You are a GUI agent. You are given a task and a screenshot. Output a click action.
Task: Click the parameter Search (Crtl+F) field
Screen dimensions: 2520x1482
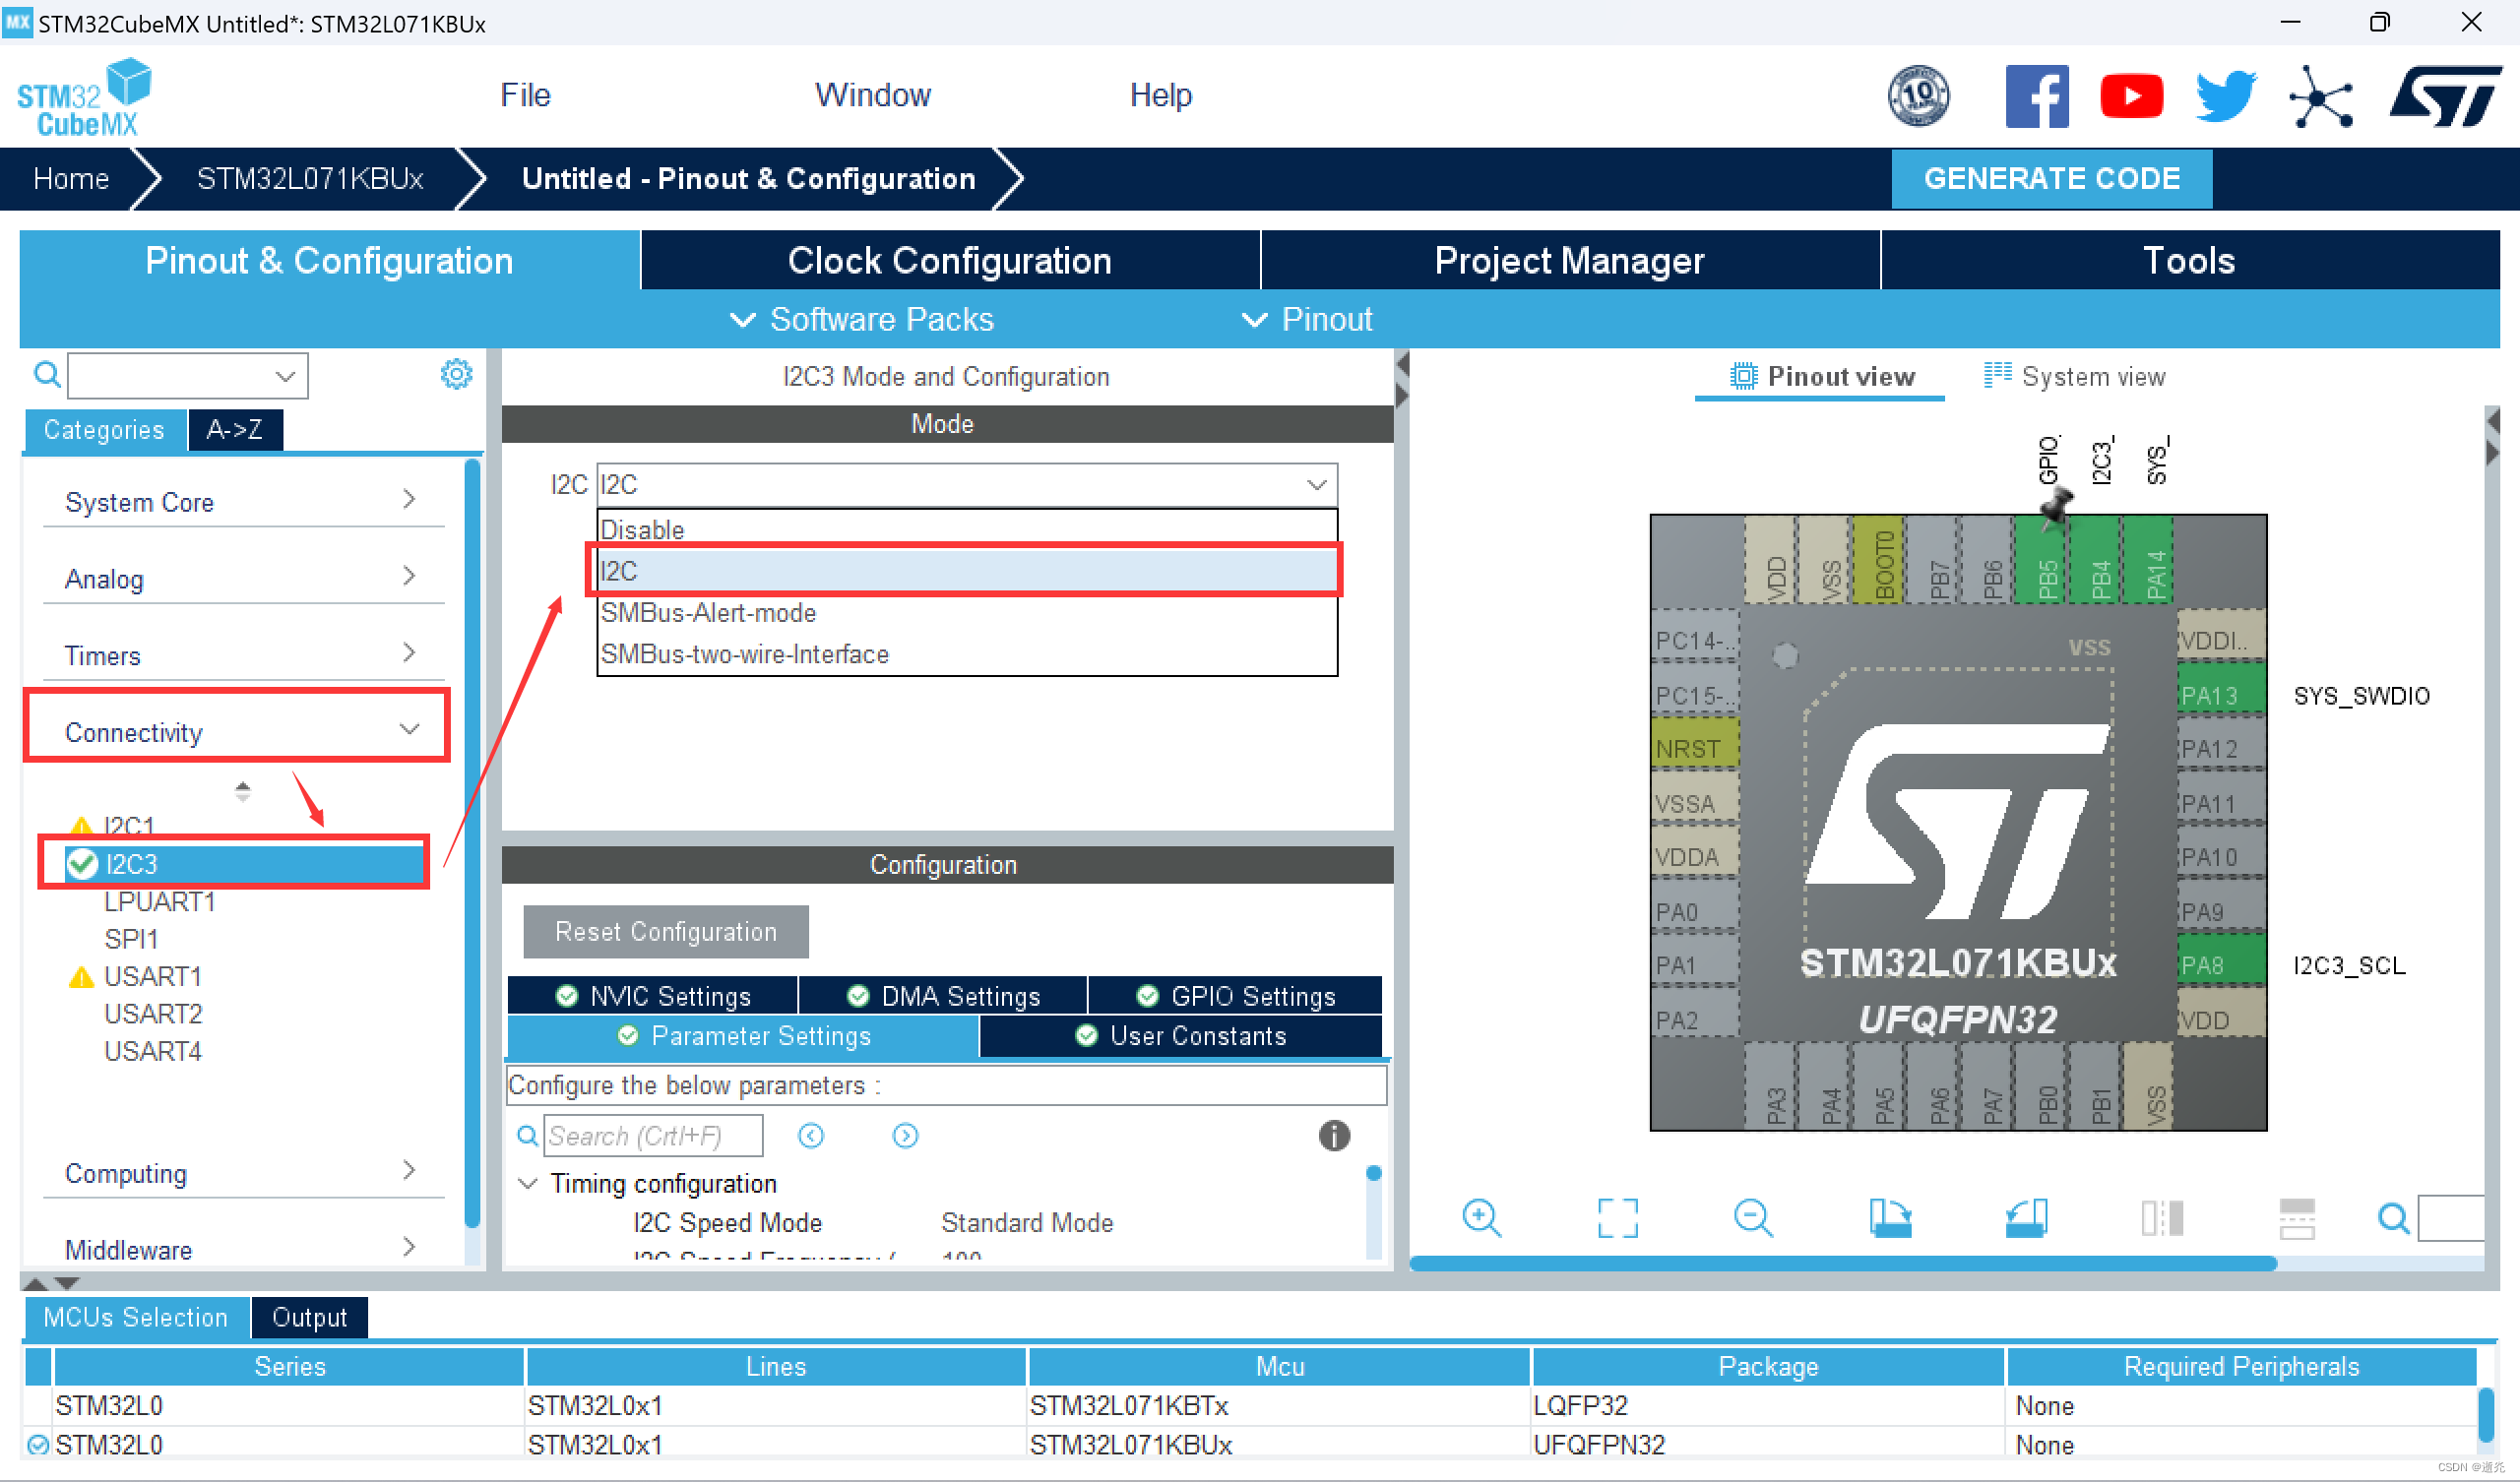click(653, 1136)
